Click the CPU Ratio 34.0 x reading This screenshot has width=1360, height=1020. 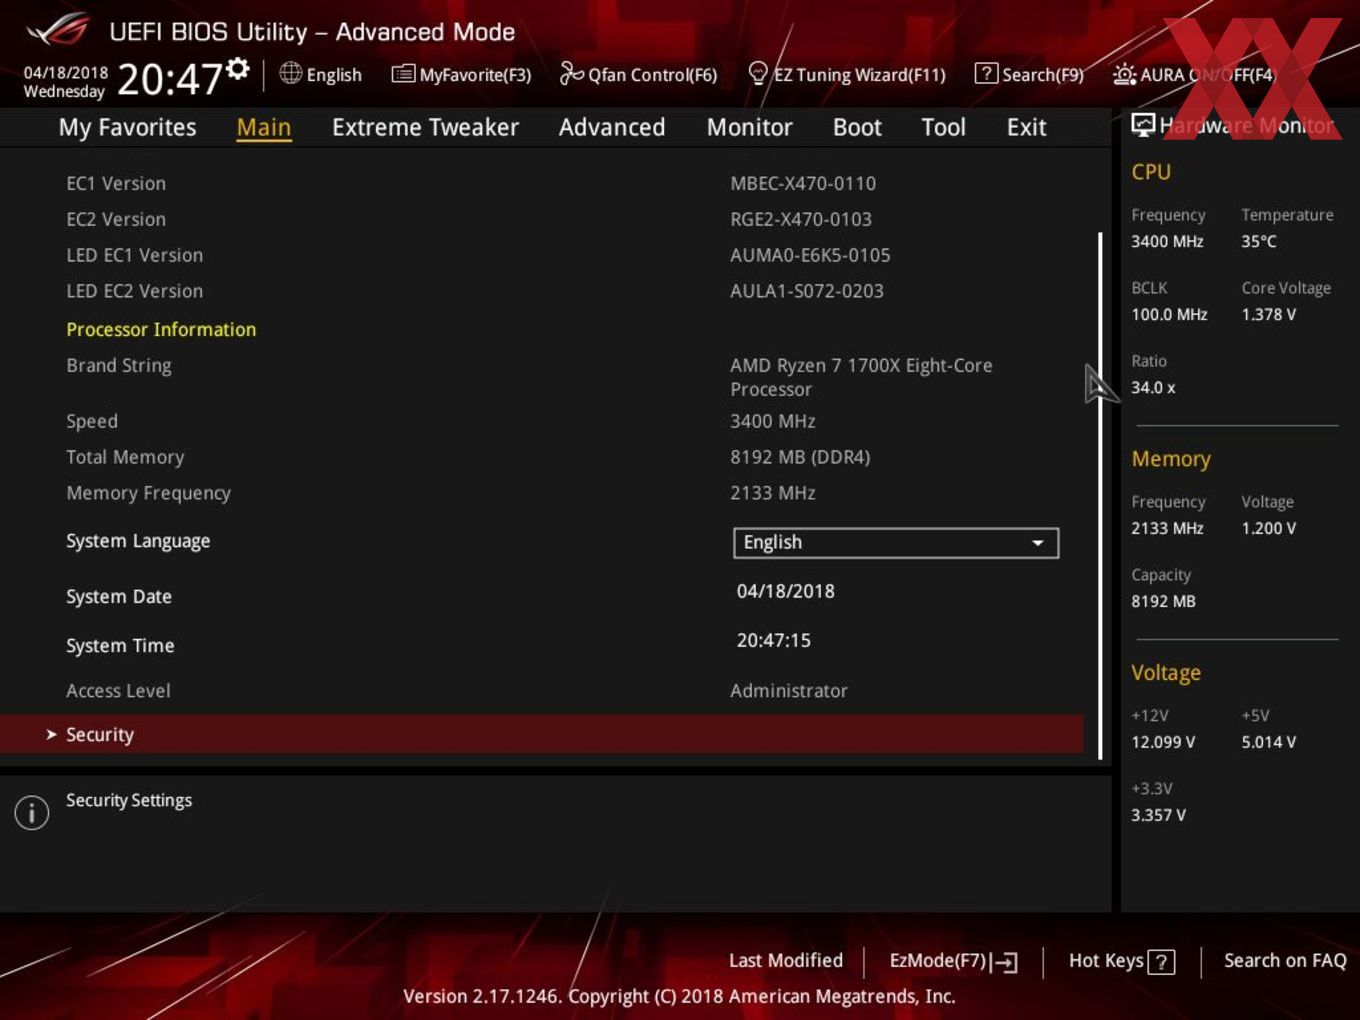point(1153,387)
